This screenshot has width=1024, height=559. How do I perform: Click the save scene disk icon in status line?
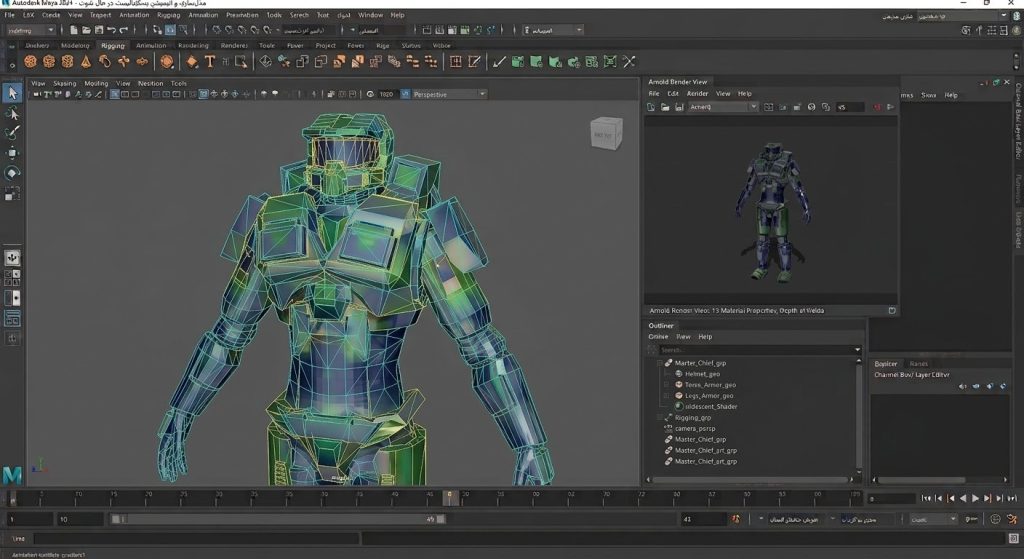click(x=99, y=30)
